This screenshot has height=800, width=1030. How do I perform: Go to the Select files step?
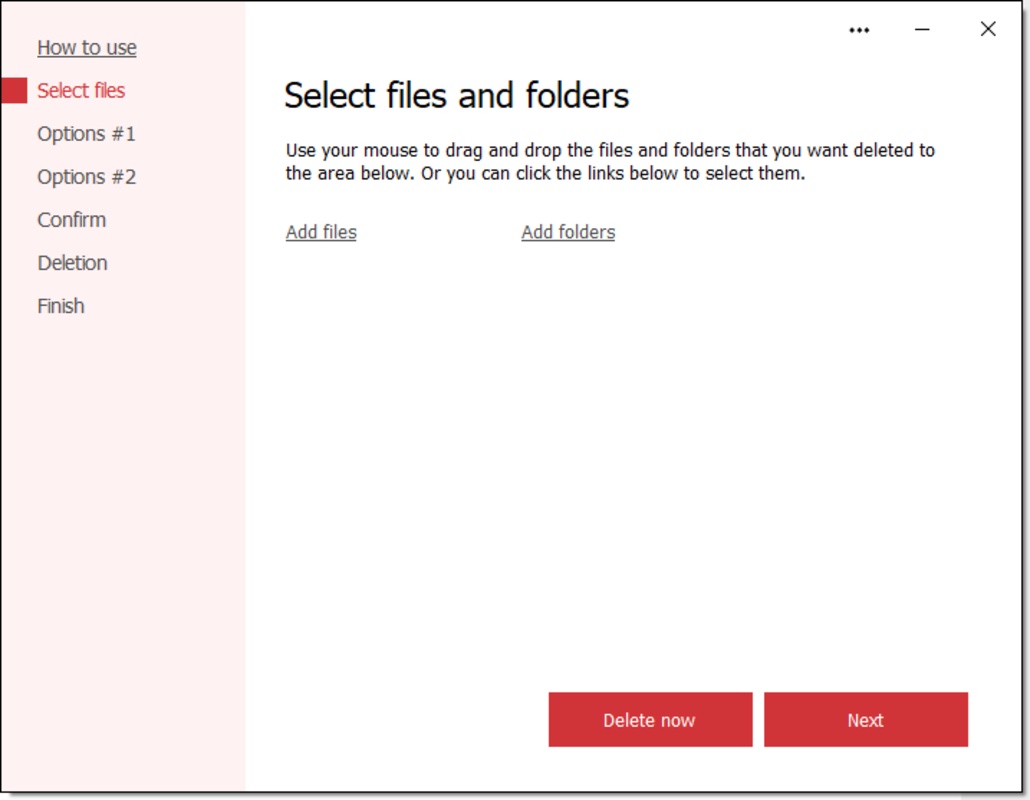81,91
